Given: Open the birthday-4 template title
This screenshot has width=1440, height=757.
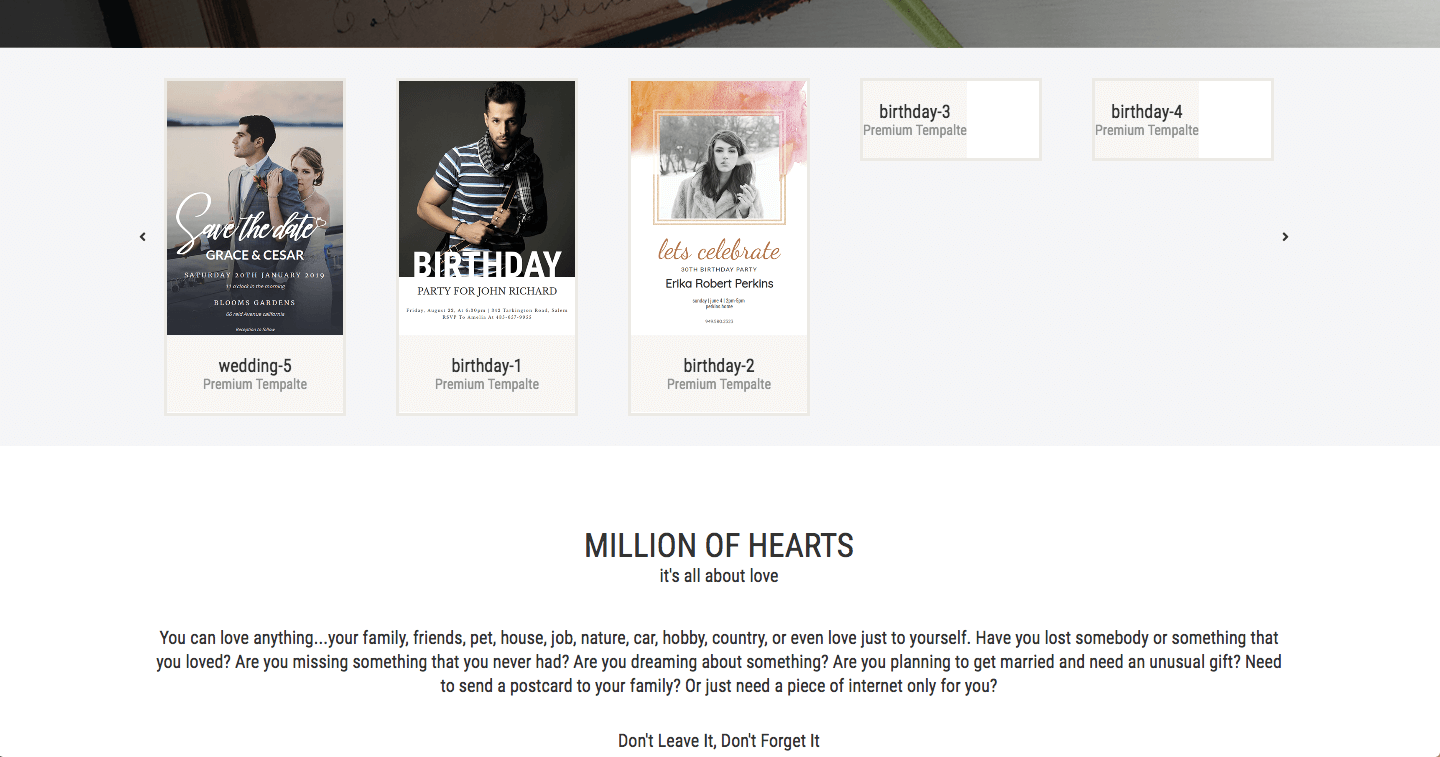Looking at the screenshot, I should (x=1147, y=111).
